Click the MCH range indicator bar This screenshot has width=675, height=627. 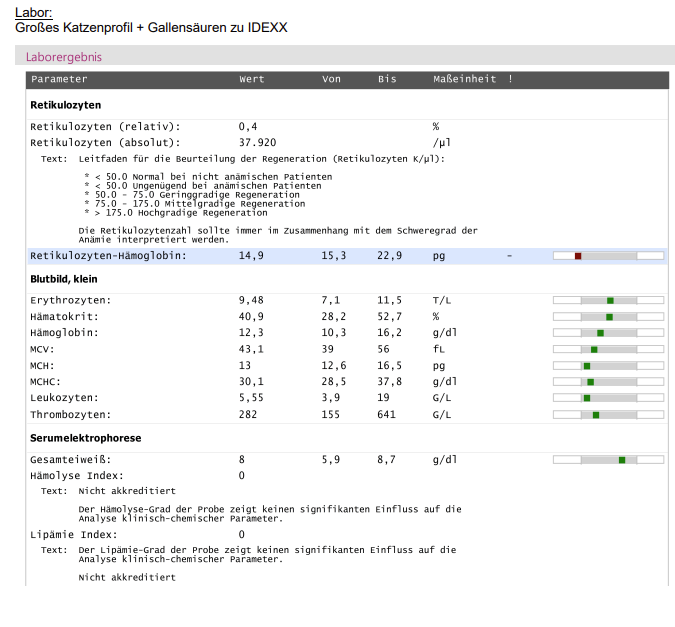608,366
